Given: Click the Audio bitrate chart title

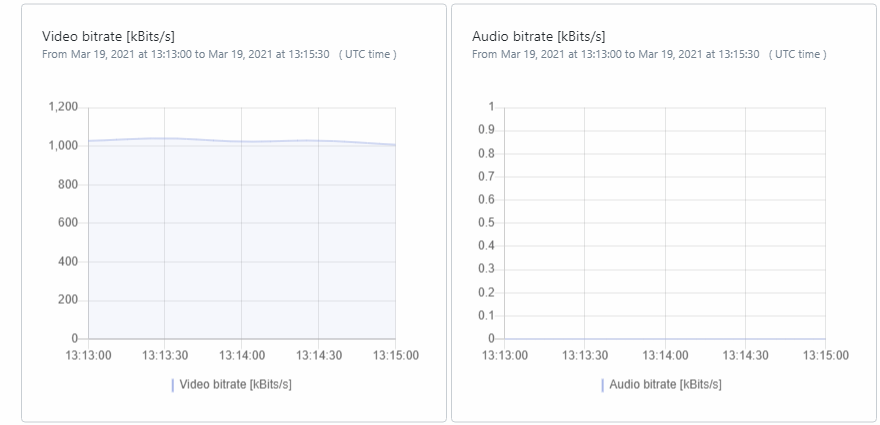Looking at the screenshot, I should pos(539,36).
